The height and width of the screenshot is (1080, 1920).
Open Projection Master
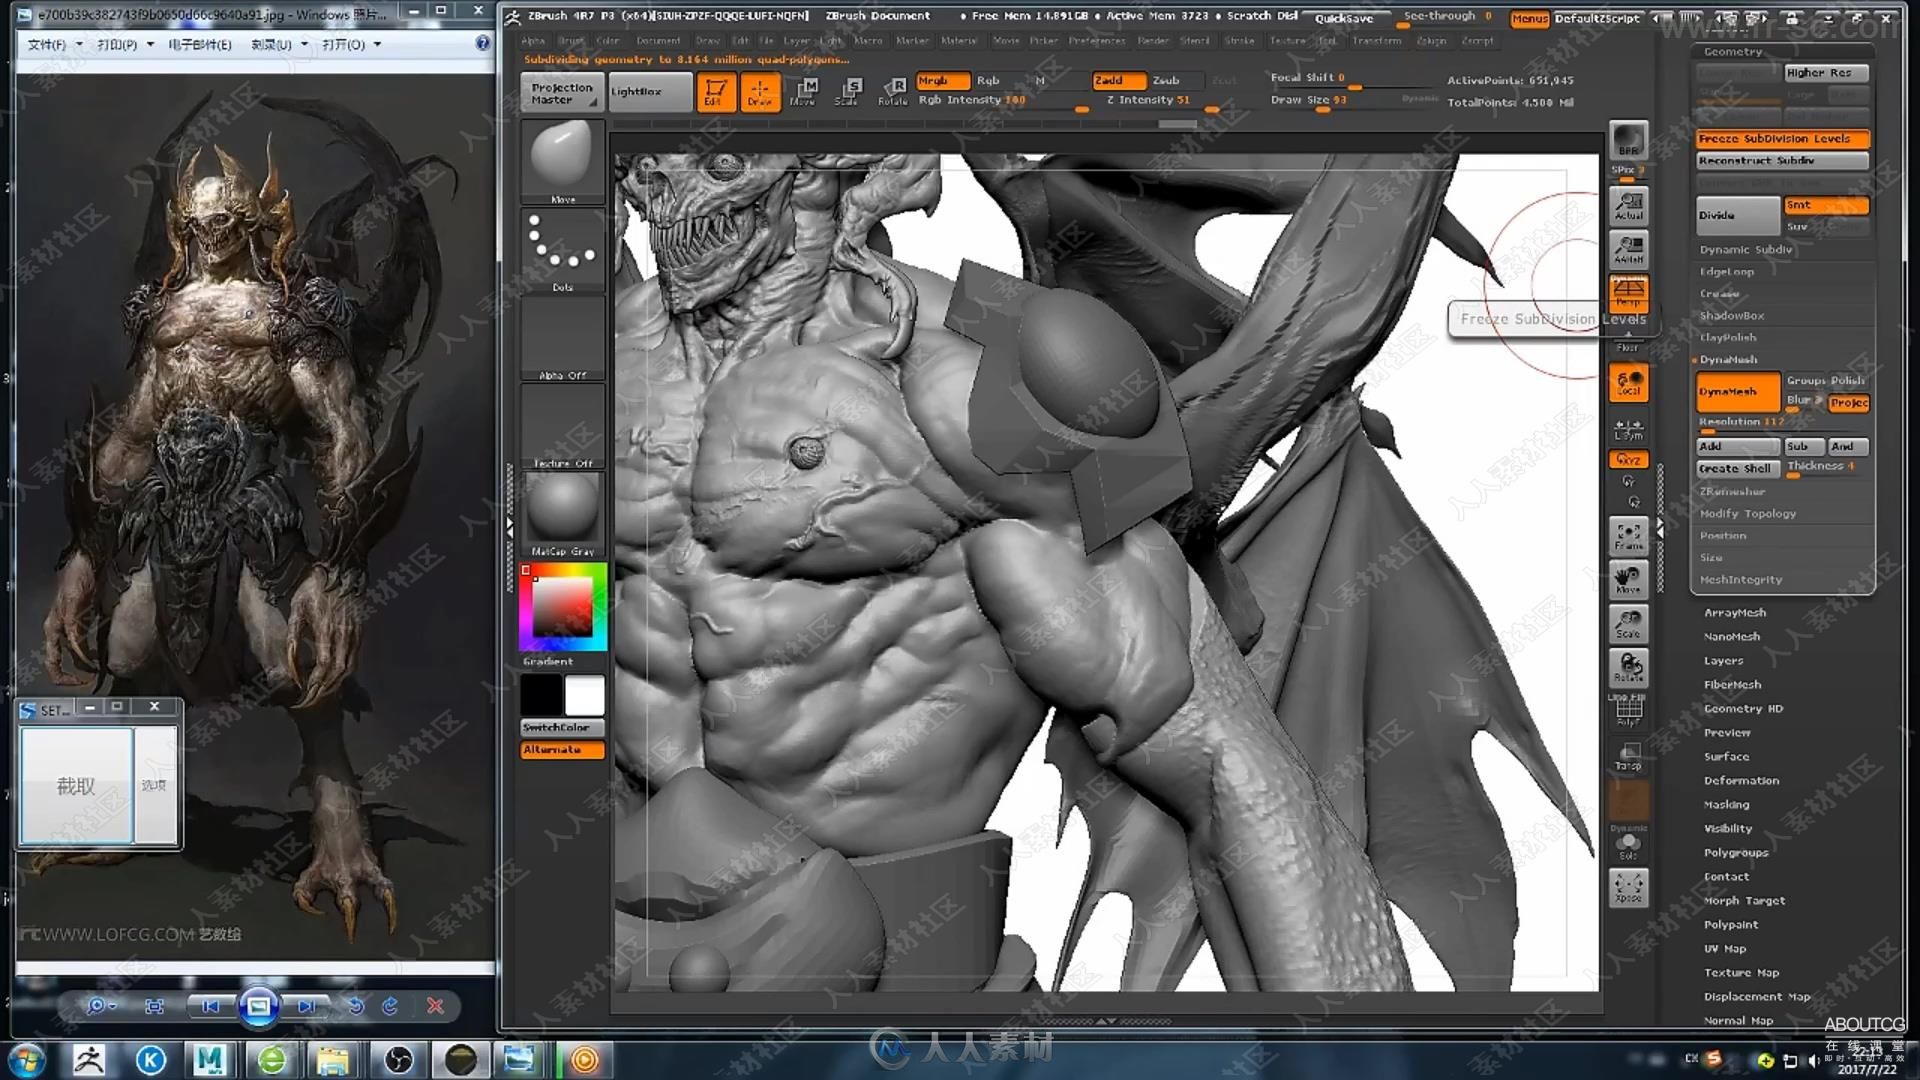[562, 93]
